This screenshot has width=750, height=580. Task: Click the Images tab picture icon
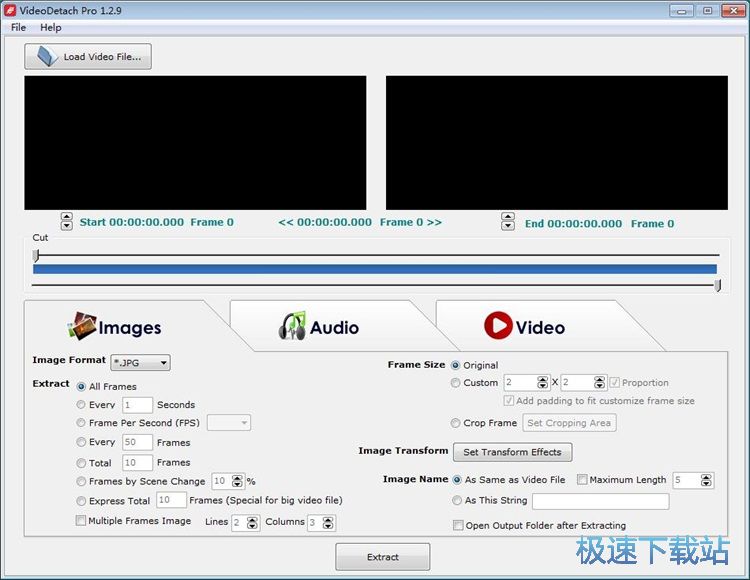coord(81,326)
